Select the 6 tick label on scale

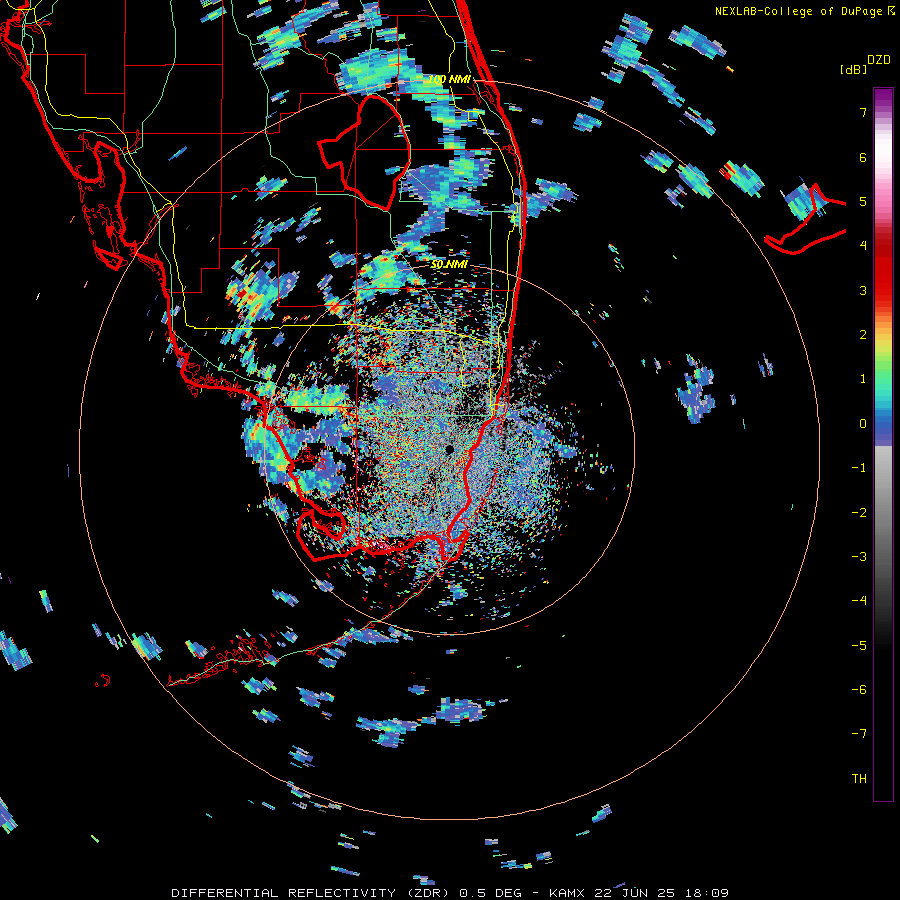click(x=863, y=157)
